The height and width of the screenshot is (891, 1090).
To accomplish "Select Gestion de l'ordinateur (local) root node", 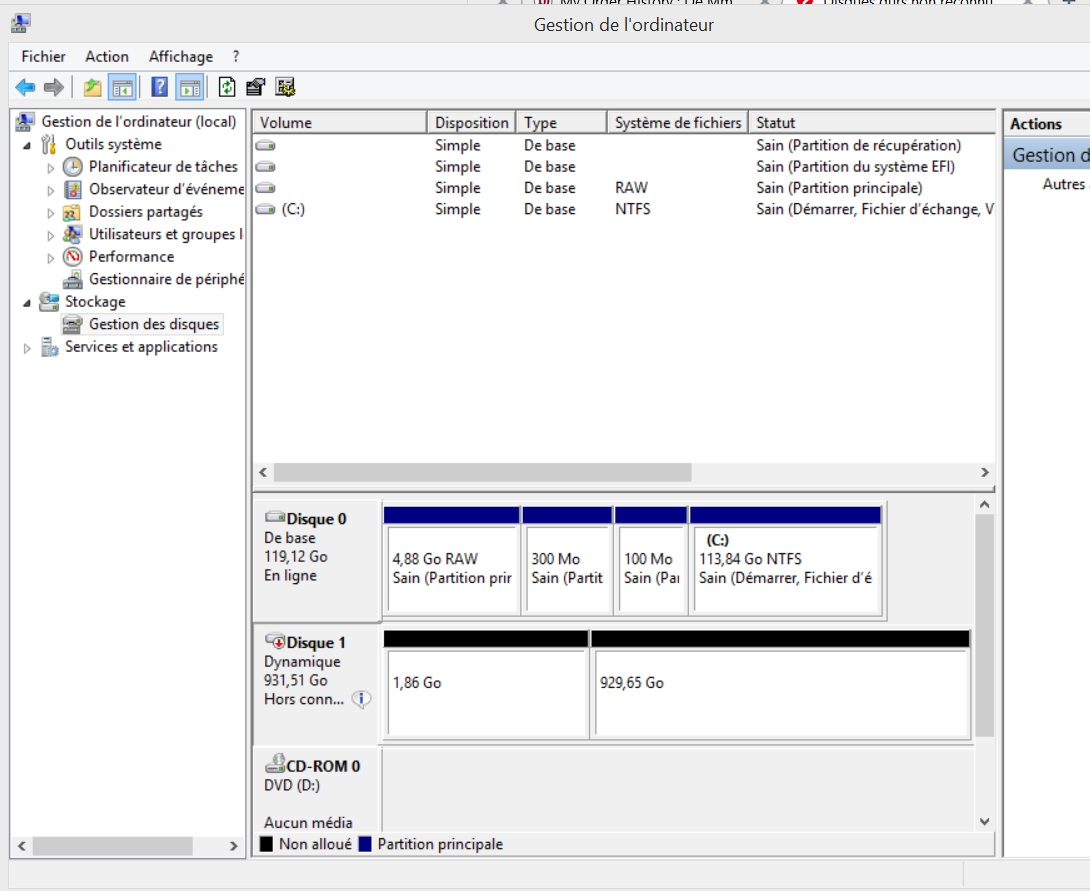I will point(138,122).
